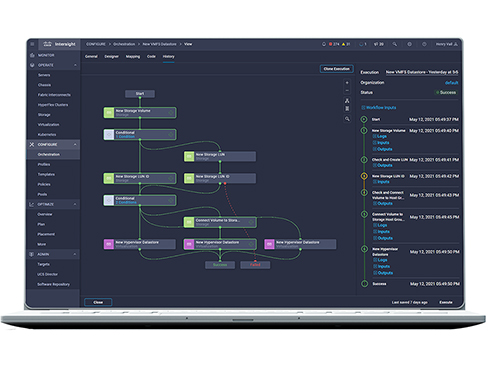Click green icon of Connect Volume to Stora... node
Screen dimensions: 488x366
coord(189,222)
